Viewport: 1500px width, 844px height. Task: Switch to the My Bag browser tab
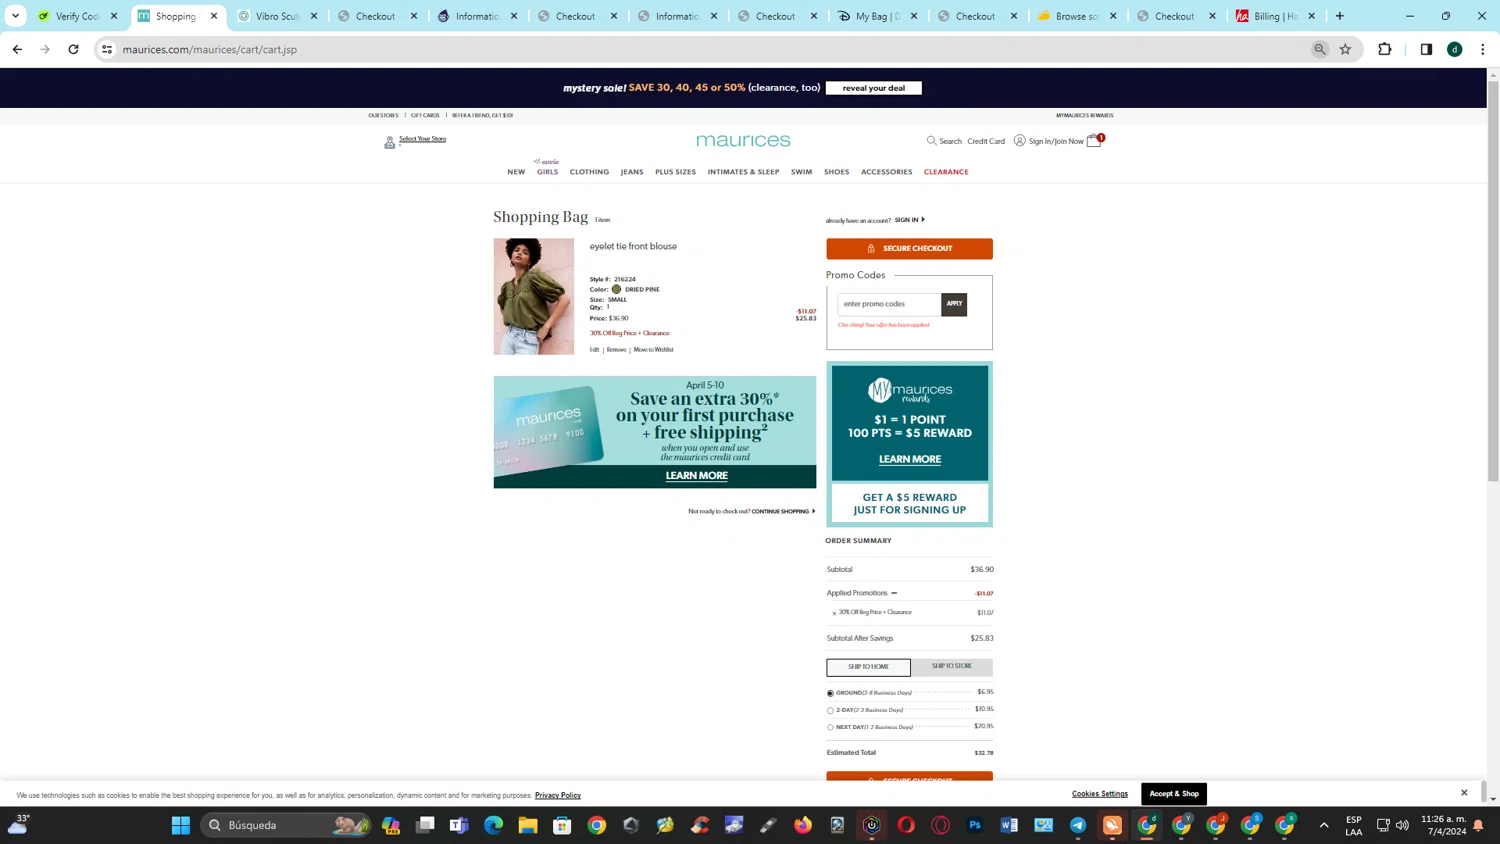pos(878,16)
